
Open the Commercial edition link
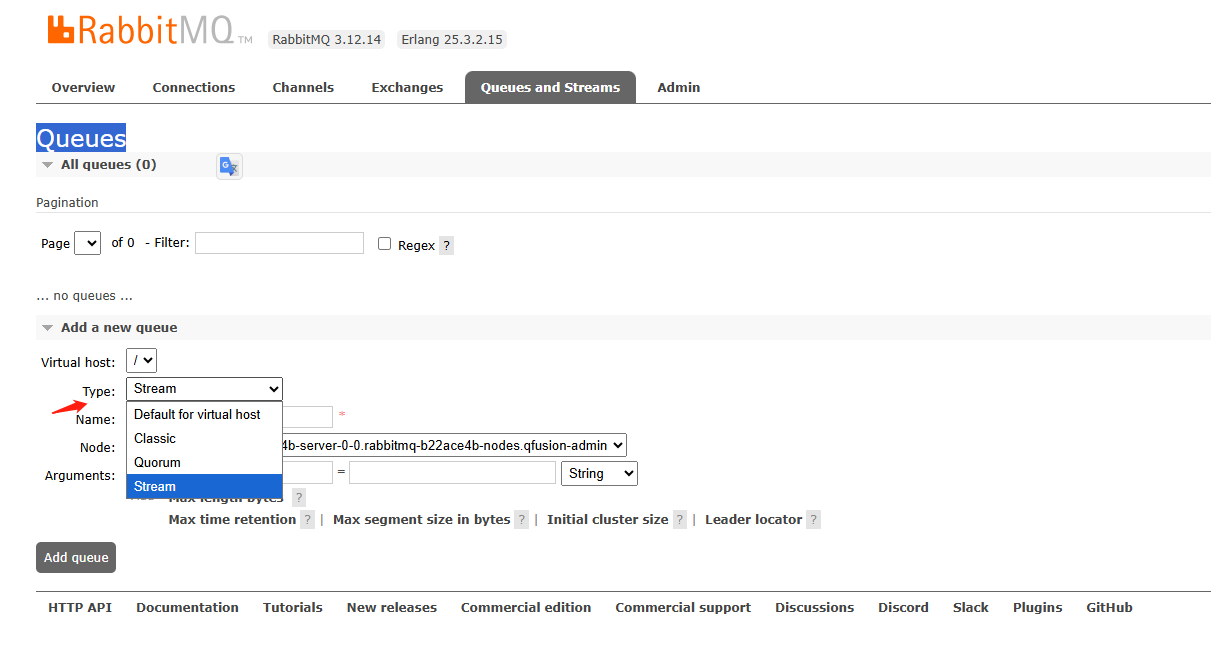point(526,607)
